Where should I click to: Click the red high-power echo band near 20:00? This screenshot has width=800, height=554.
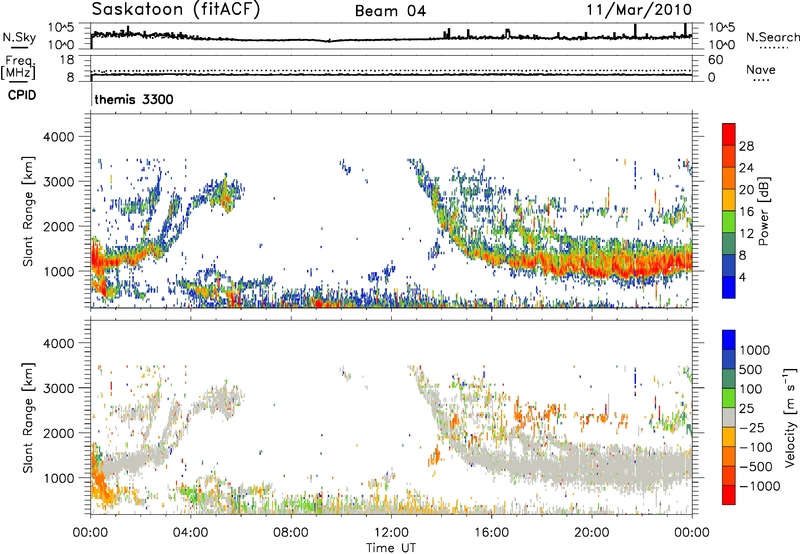pos(592,265)
